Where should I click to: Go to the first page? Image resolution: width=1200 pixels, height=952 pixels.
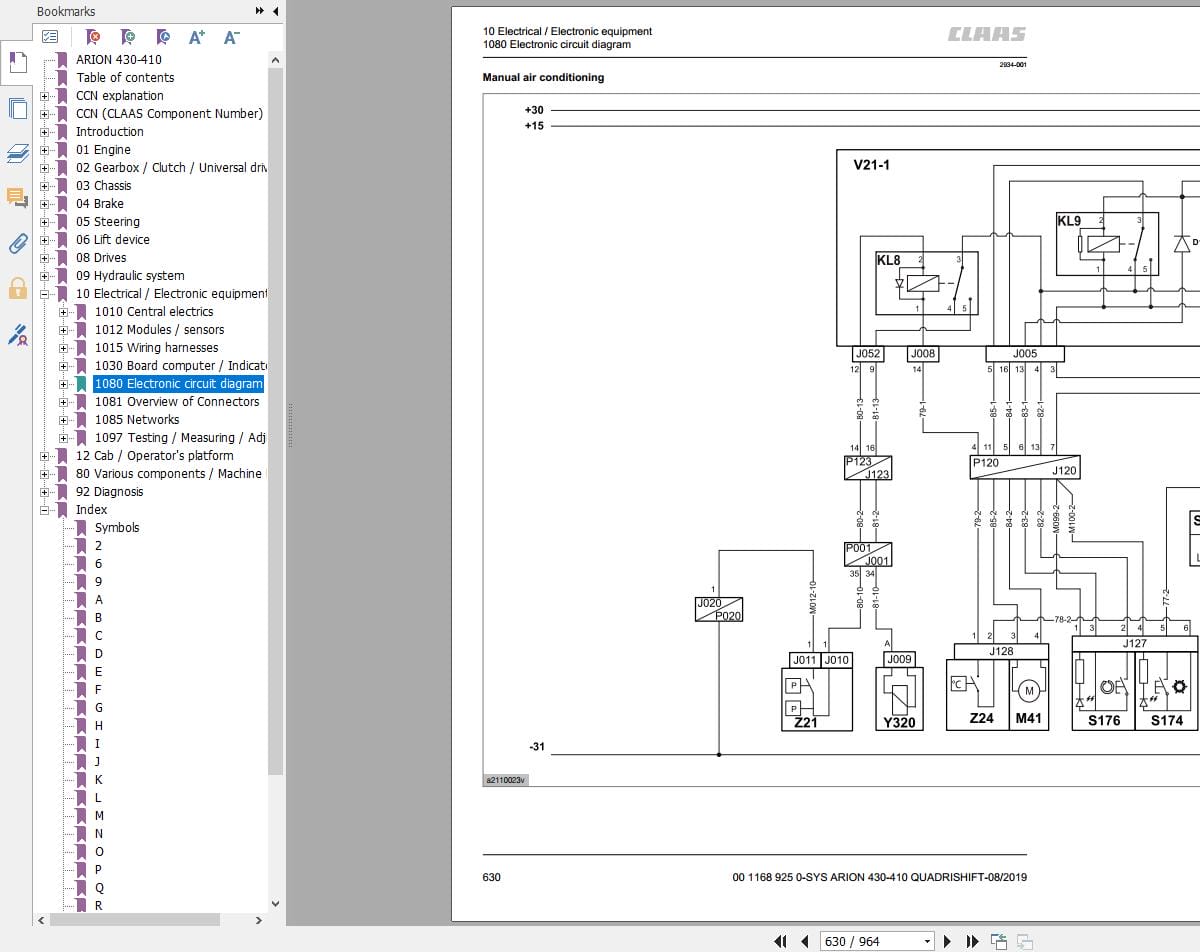(x=782, y=941)
